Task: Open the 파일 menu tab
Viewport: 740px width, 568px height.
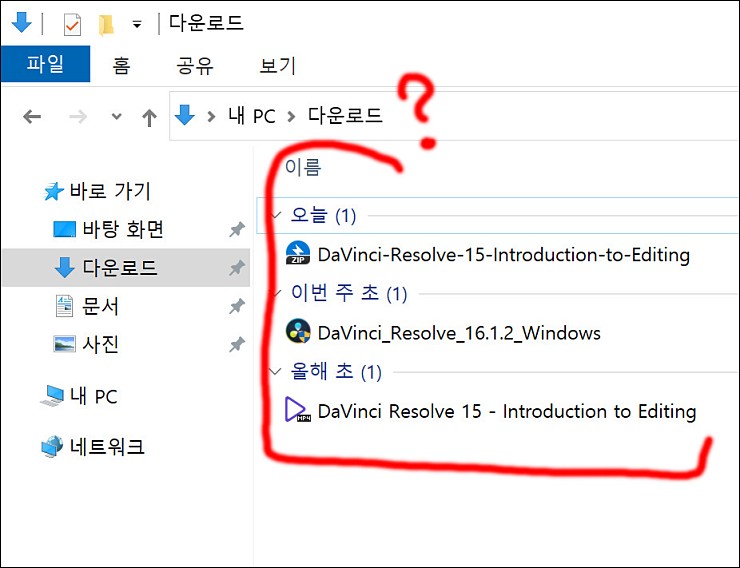Action: pos(45,64)
